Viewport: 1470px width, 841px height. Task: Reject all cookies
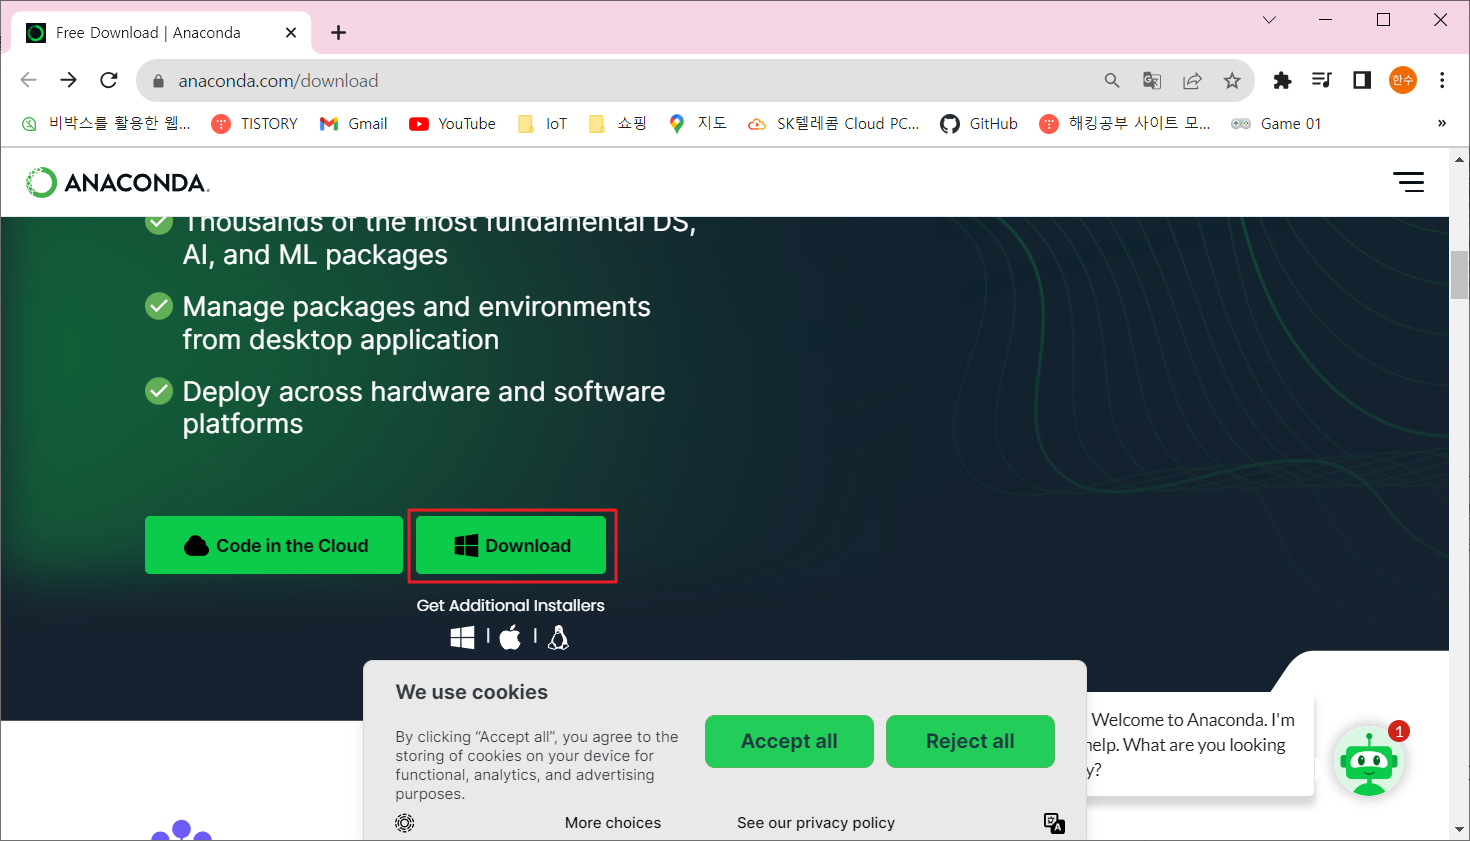(x=970, y=741)
